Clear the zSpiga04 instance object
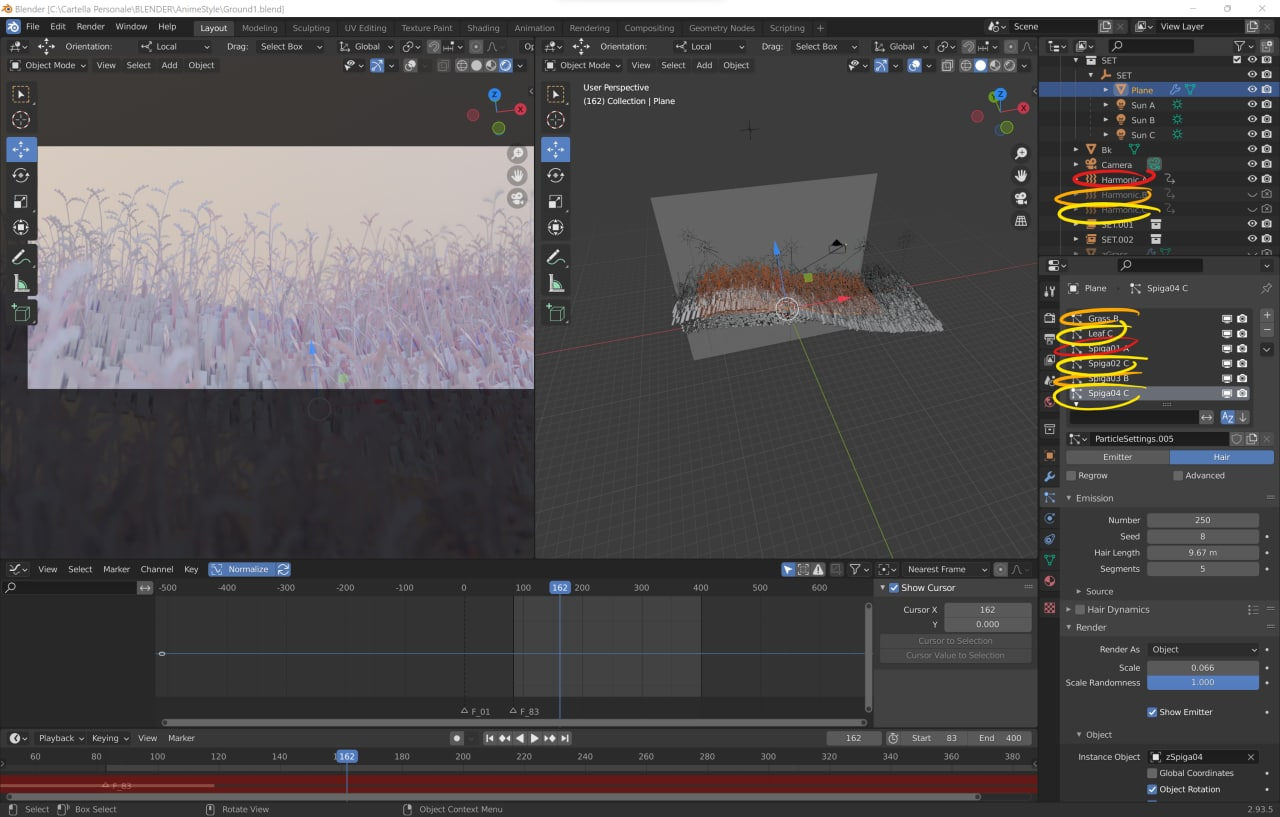Viewport: 1280px width, 817px height. 1250,757
